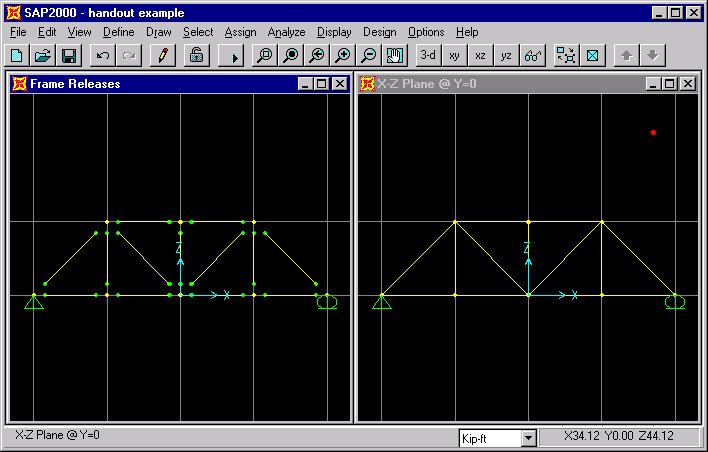Toggle the lock/unlock model padlock

coord(197,56)
